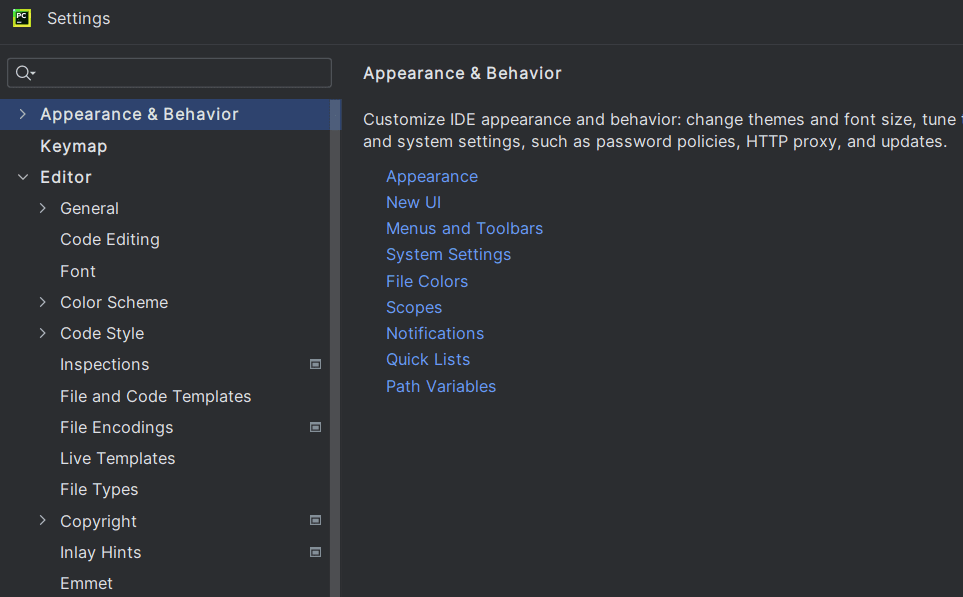Expand the Appearance & Behavior section
Screen dimensions: 963x597
pyautogui.click(x=23, y=114)
